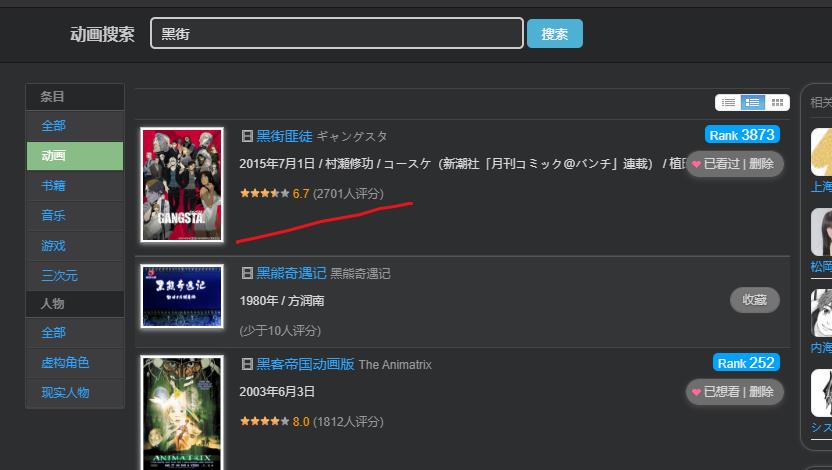Click the 1812人评分 rating count
This screenshot has height=470, width=832.
(x=348, y=422)
